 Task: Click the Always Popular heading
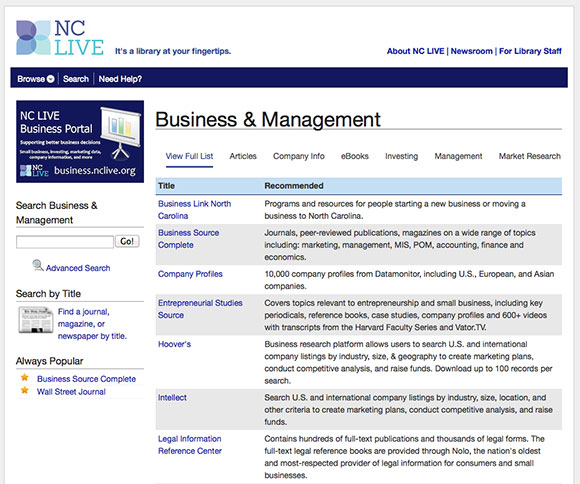[x=50, y=361]
